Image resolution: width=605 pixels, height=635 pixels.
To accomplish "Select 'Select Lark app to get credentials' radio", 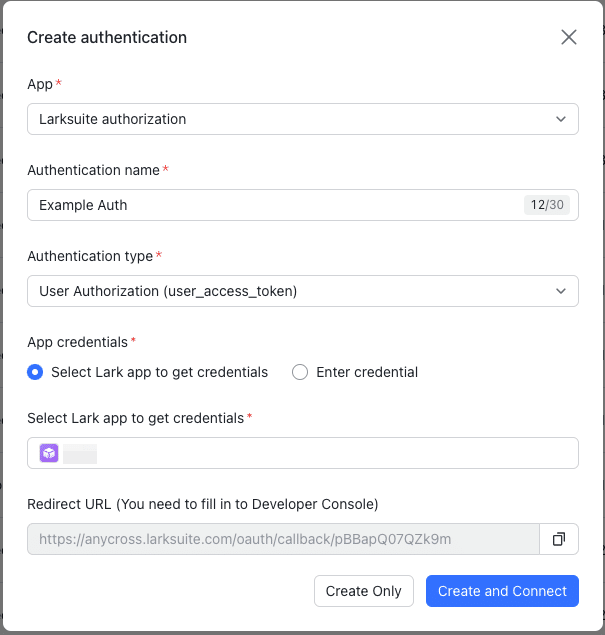I will point(35,372).
